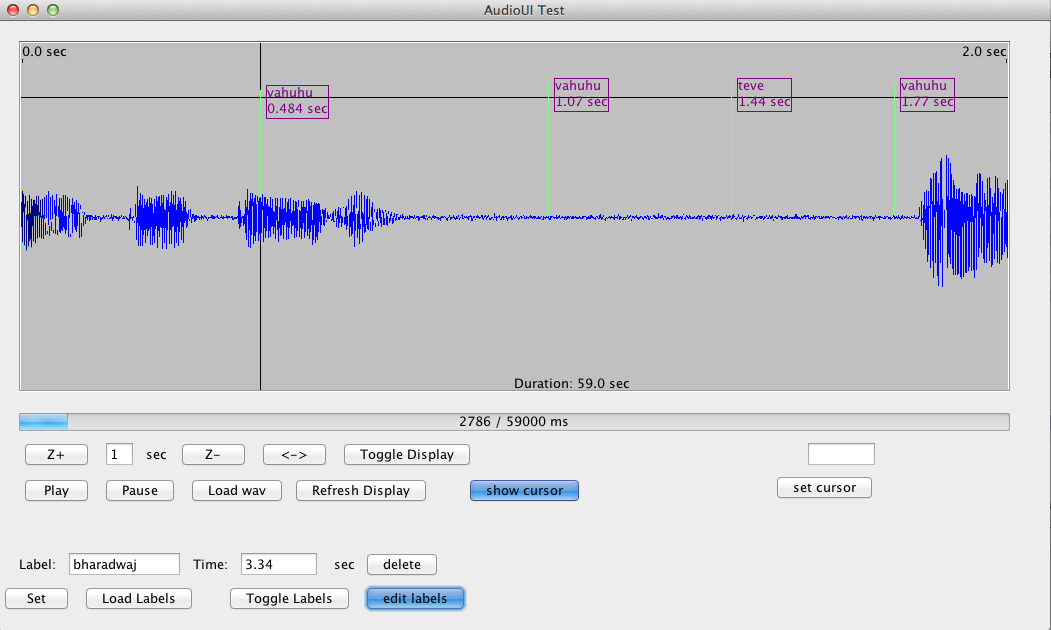Select the teve marker at 1.44 sec
This screenshot has width=1051, height=630.
[764, 94]
